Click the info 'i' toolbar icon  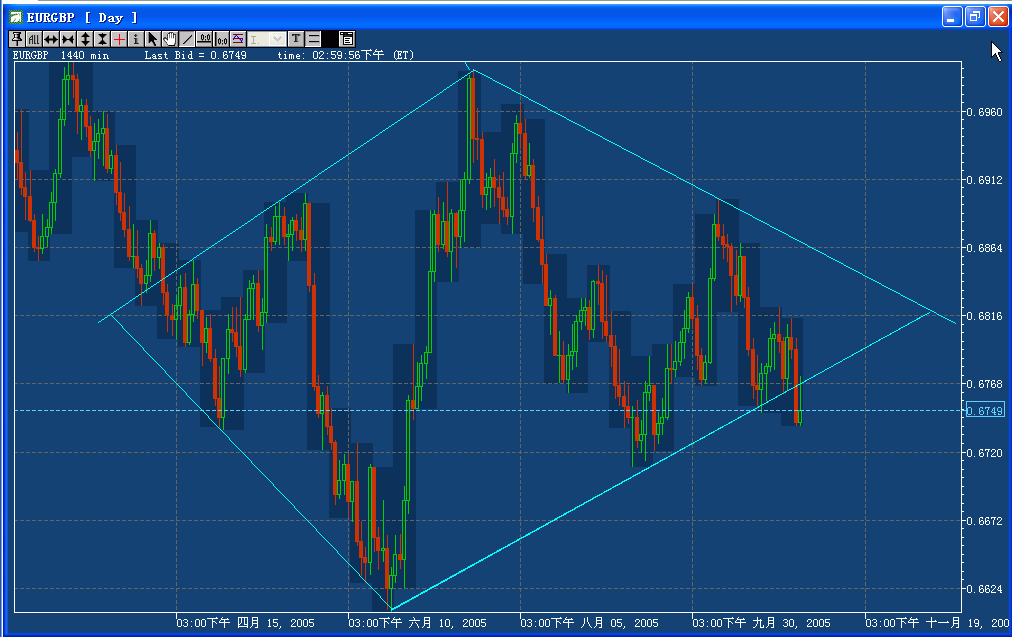136,39
